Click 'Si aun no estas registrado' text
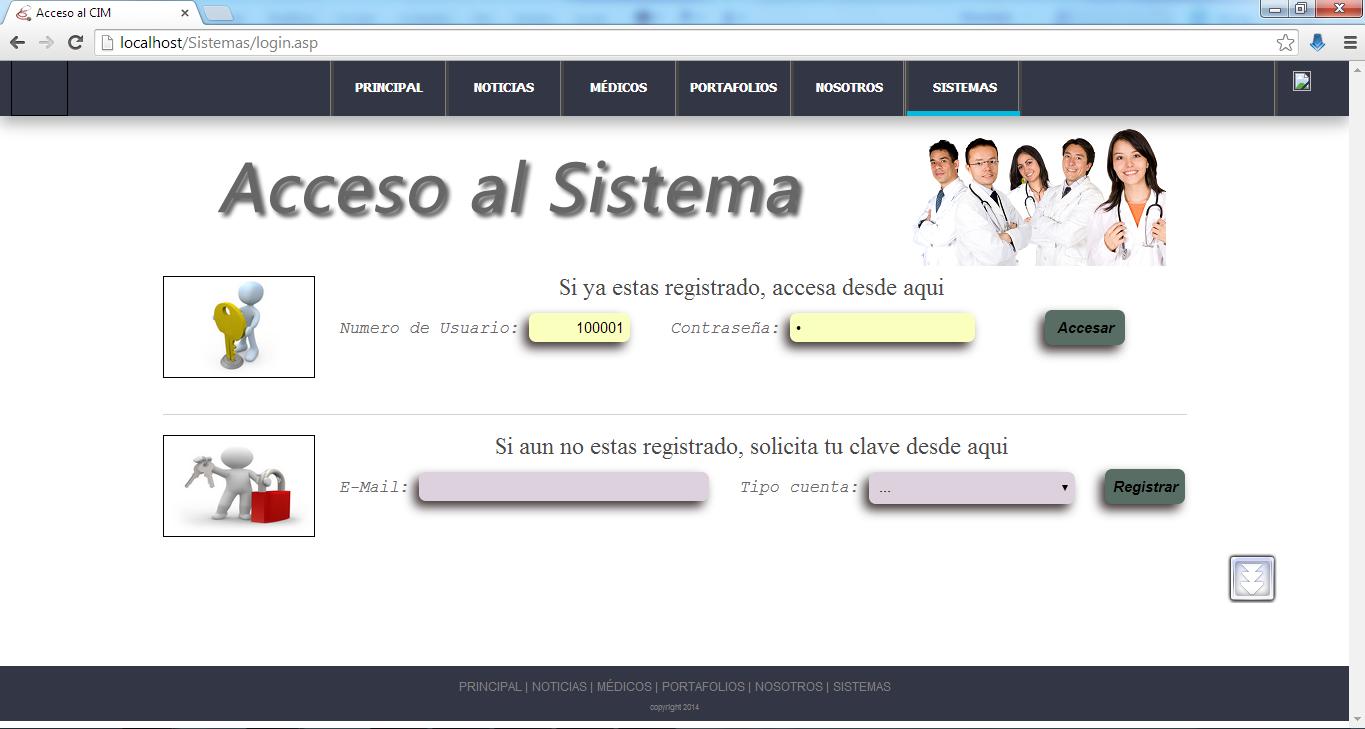This screenshot has height=729, width=1365. pos(751,447)
